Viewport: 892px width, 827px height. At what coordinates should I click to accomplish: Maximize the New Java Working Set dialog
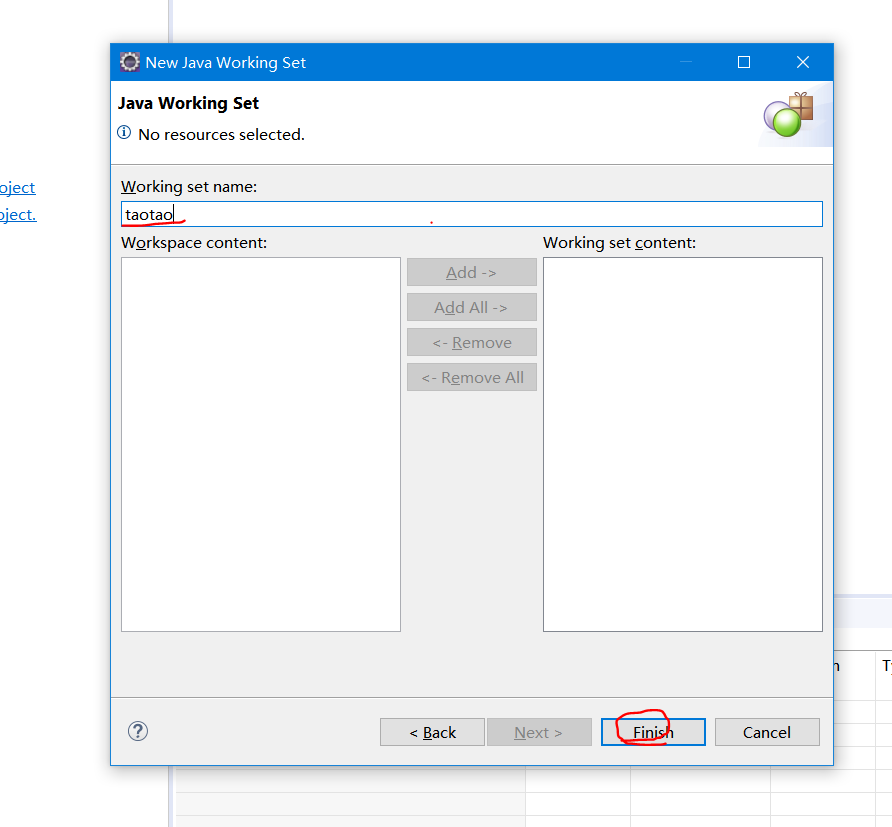point(744,62)
